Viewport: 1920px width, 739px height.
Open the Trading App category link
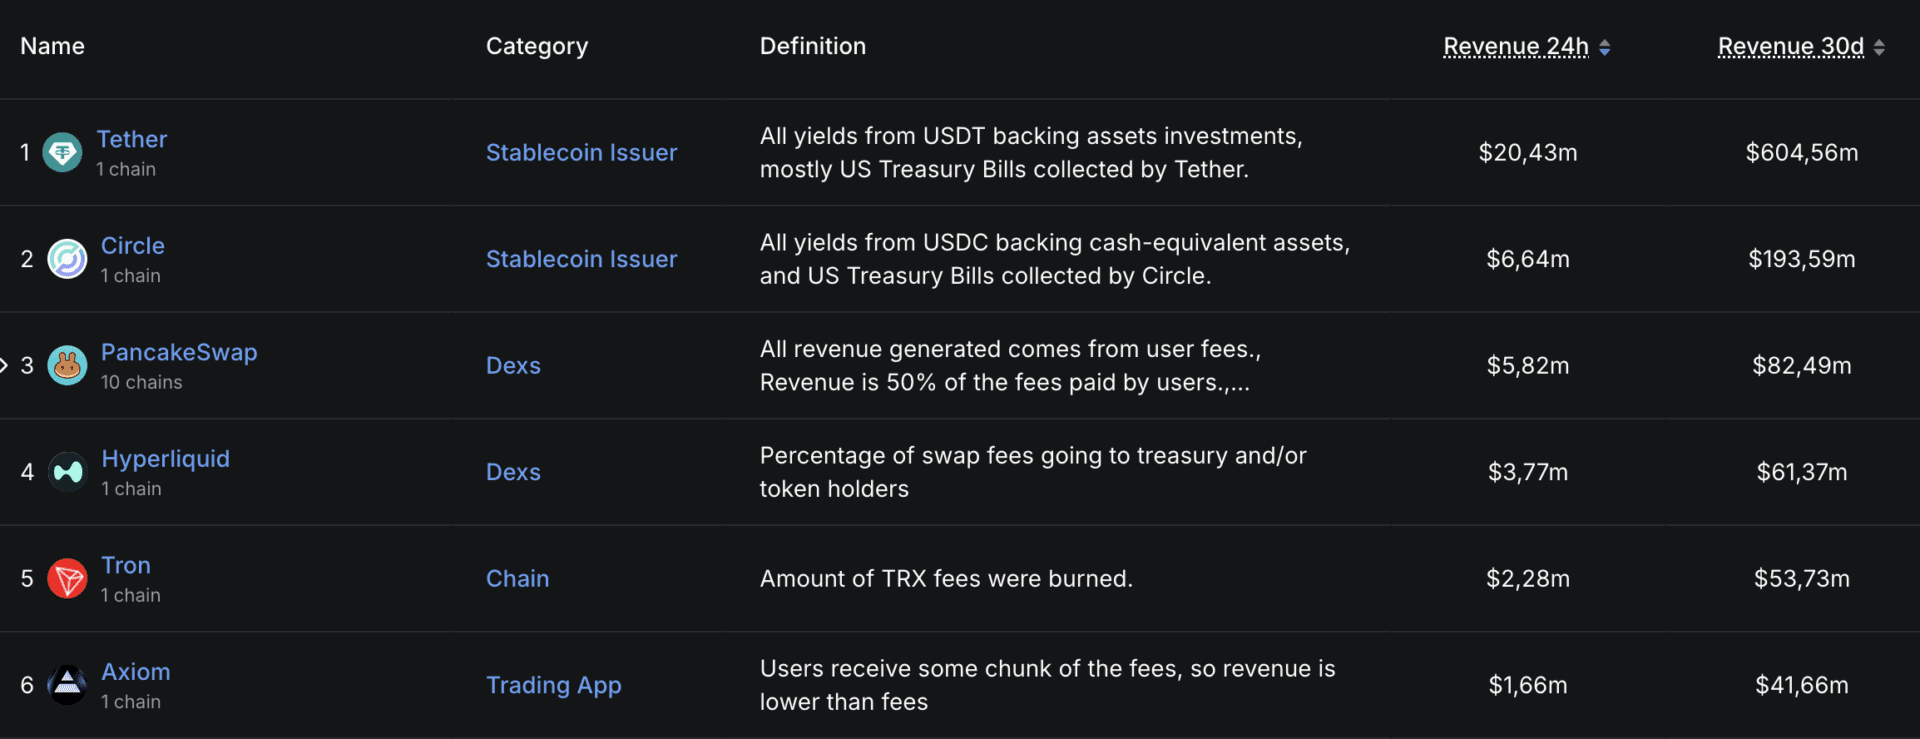[x=553, y=686]
